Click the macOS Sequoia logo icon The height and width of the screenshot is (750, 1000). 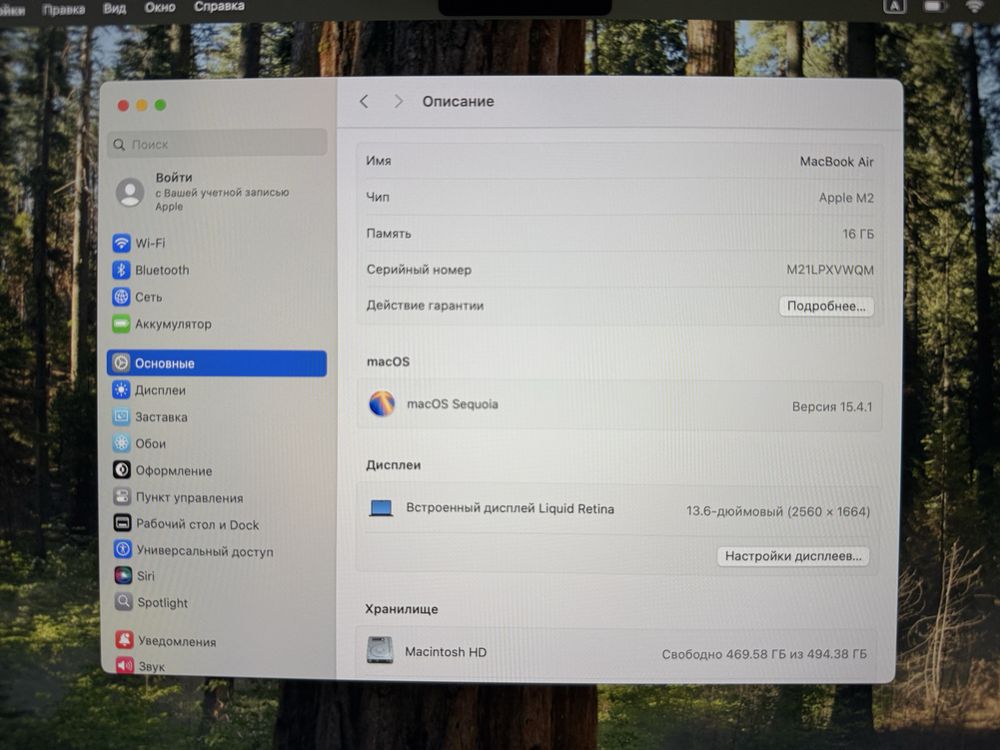382,404
